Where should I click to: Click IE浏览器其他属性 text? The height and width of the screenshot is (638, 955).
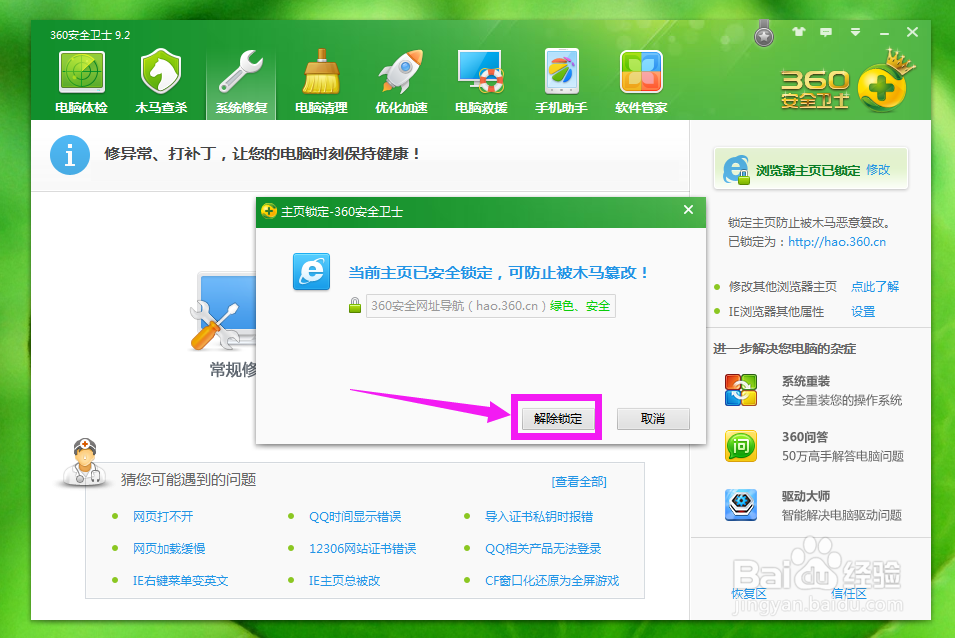(x=776, y=312)
